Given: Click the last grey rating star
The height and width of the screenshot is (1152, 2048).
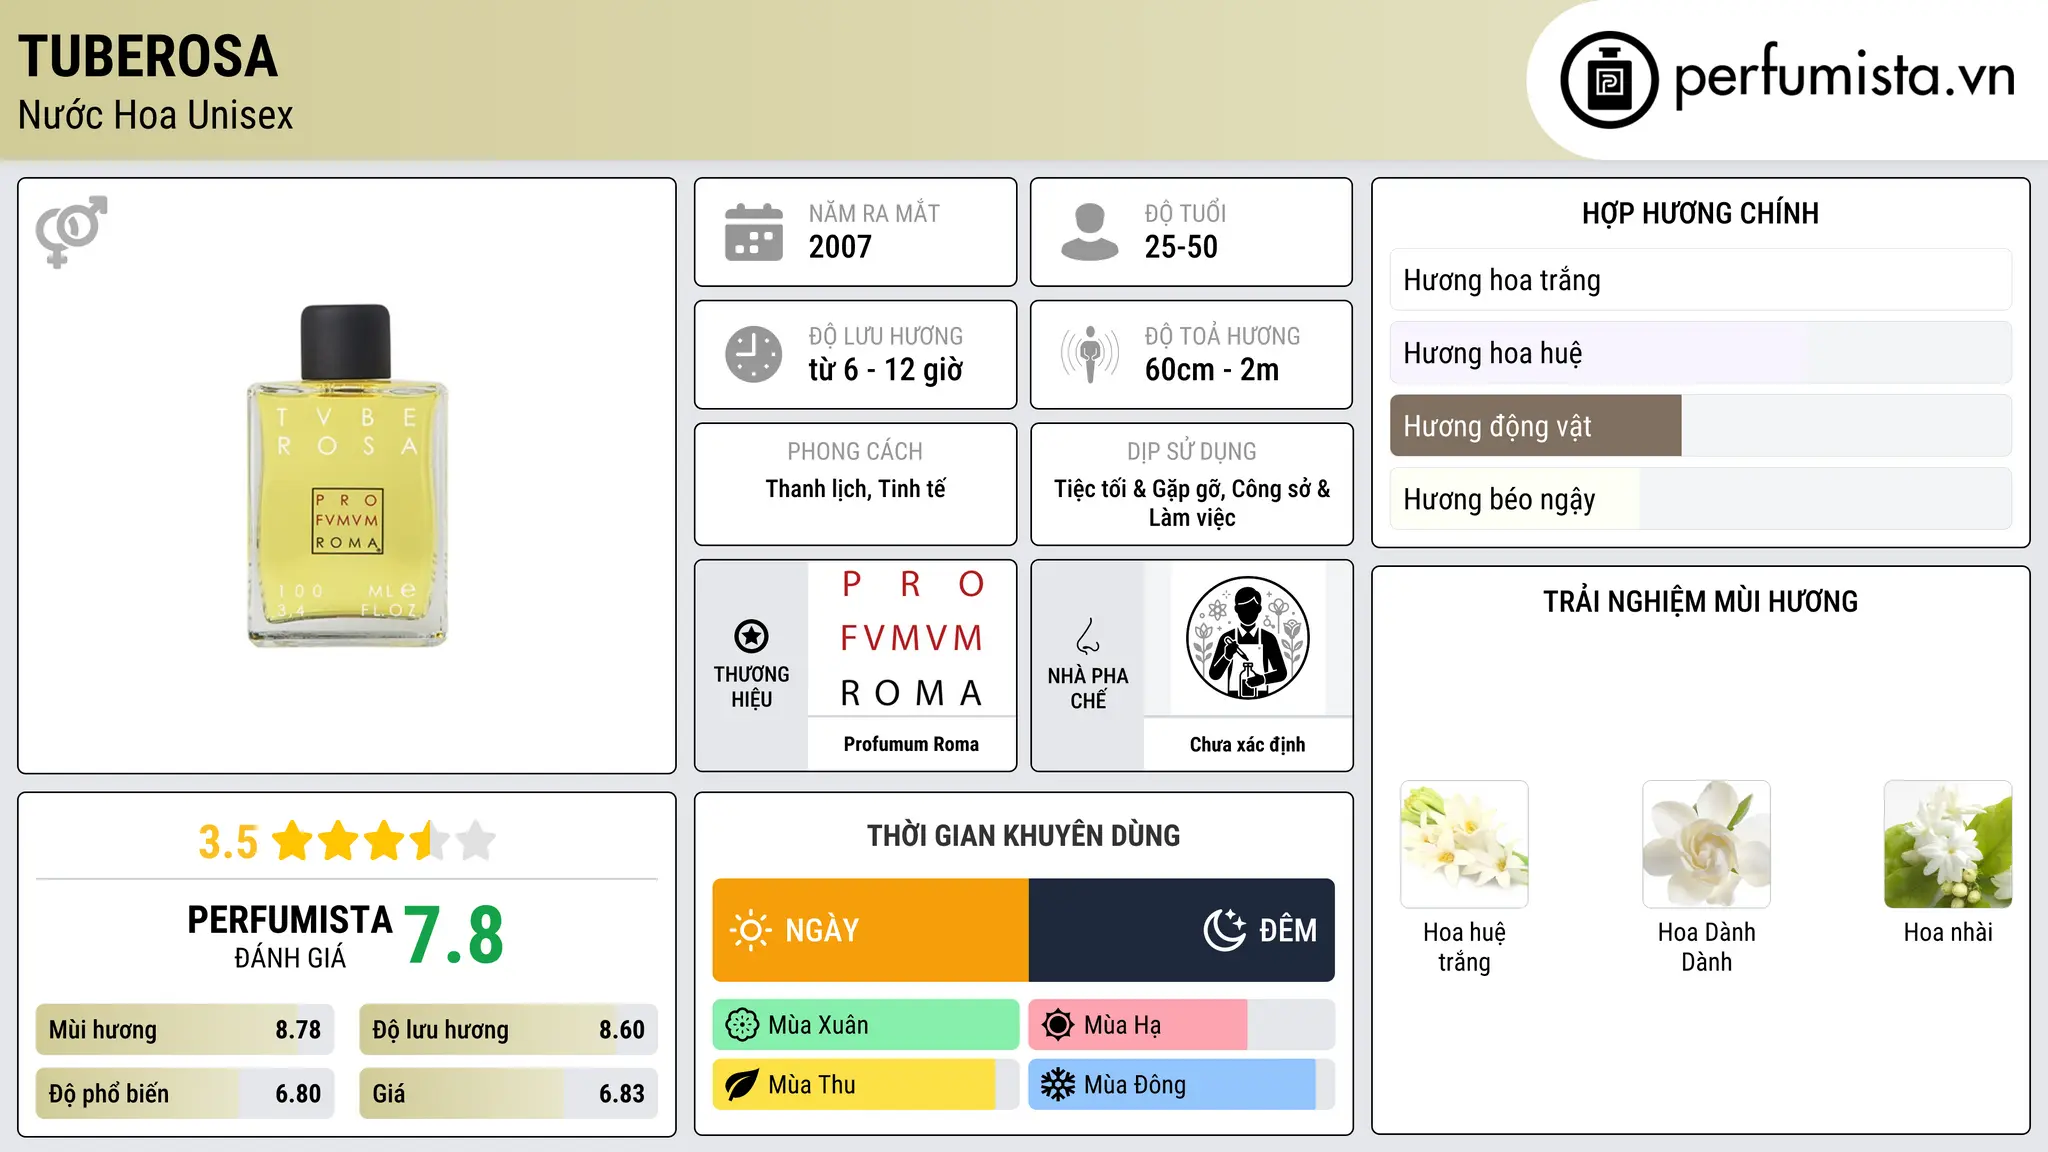Looking at the screenshot, I should (x=476, y=841).
